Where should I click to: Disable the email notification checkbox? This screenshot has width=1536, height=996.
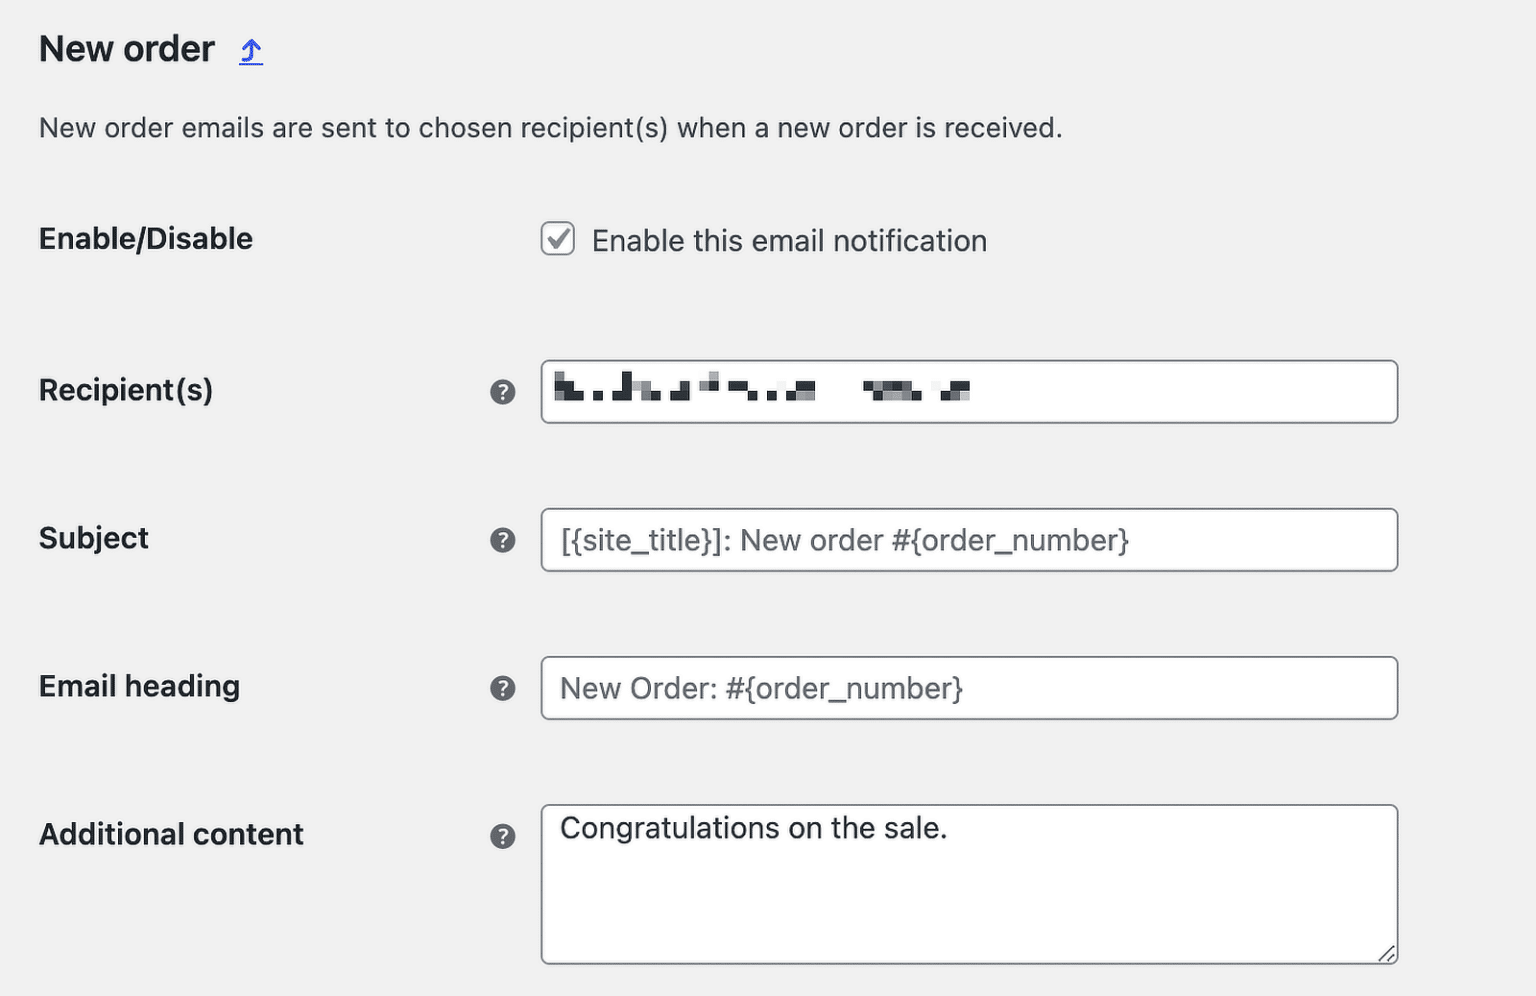pos(557,240)
